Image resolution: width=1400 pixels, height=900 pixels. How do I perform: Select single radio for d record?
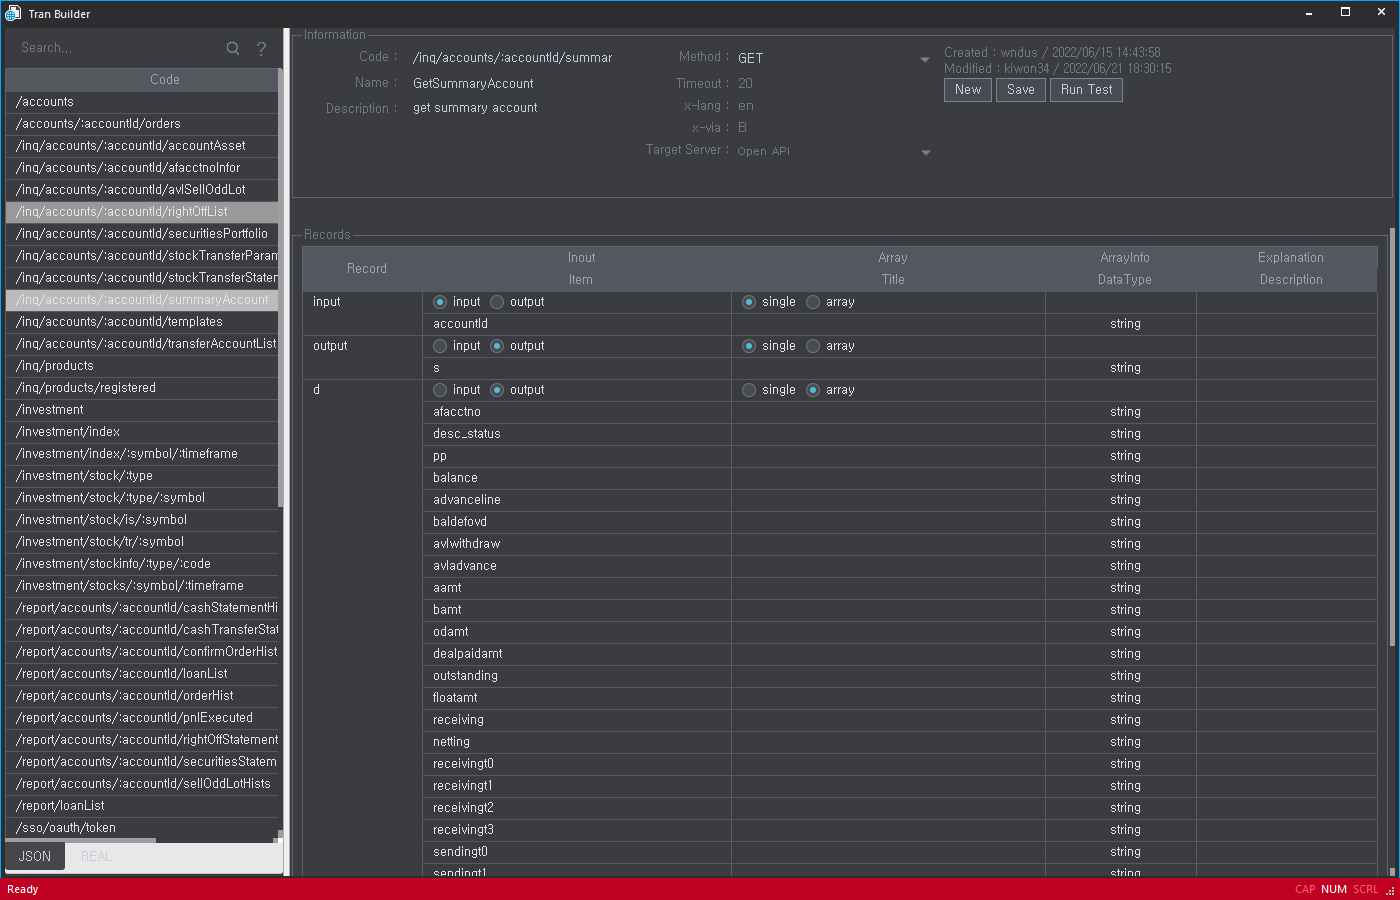[749, 390]
